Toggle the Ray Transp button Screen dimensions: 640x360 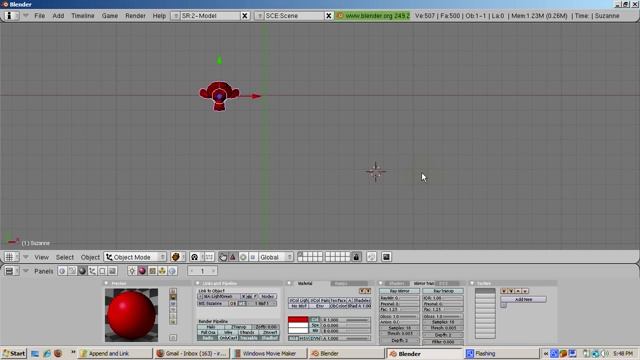(443, 291)
